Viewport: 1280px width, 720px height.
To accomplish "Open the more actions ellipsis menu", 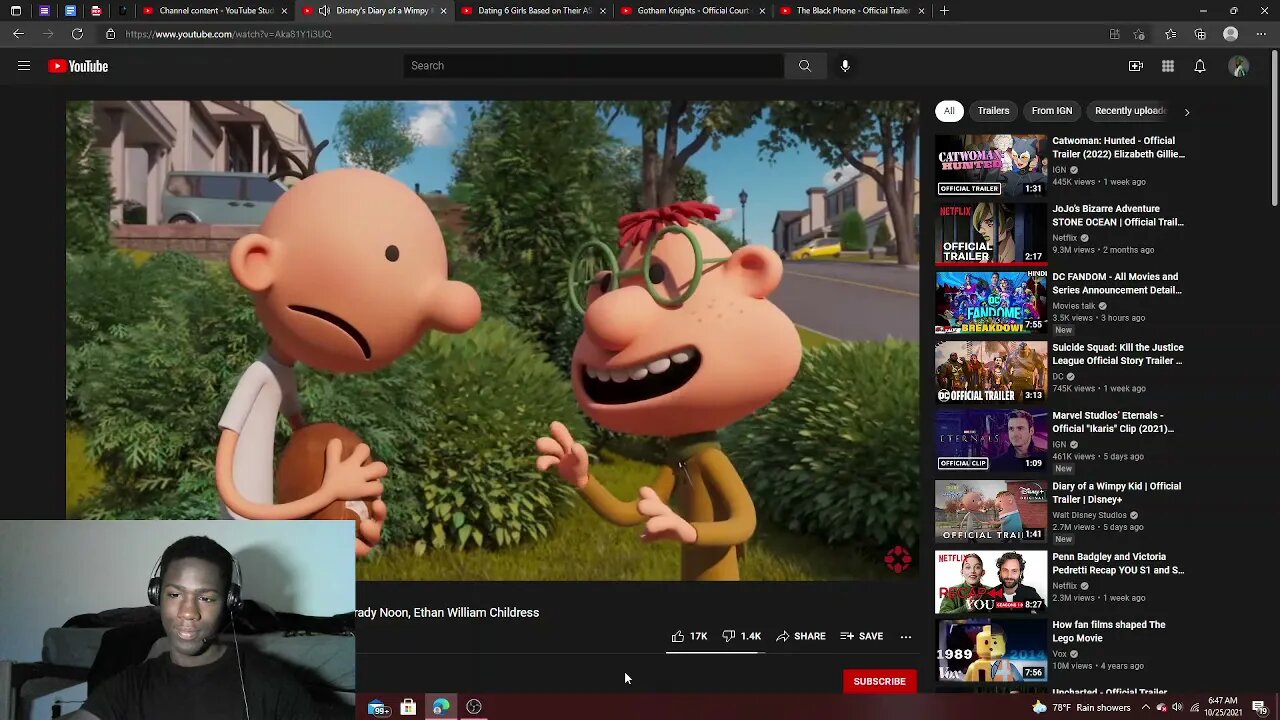I will (905, 636).
